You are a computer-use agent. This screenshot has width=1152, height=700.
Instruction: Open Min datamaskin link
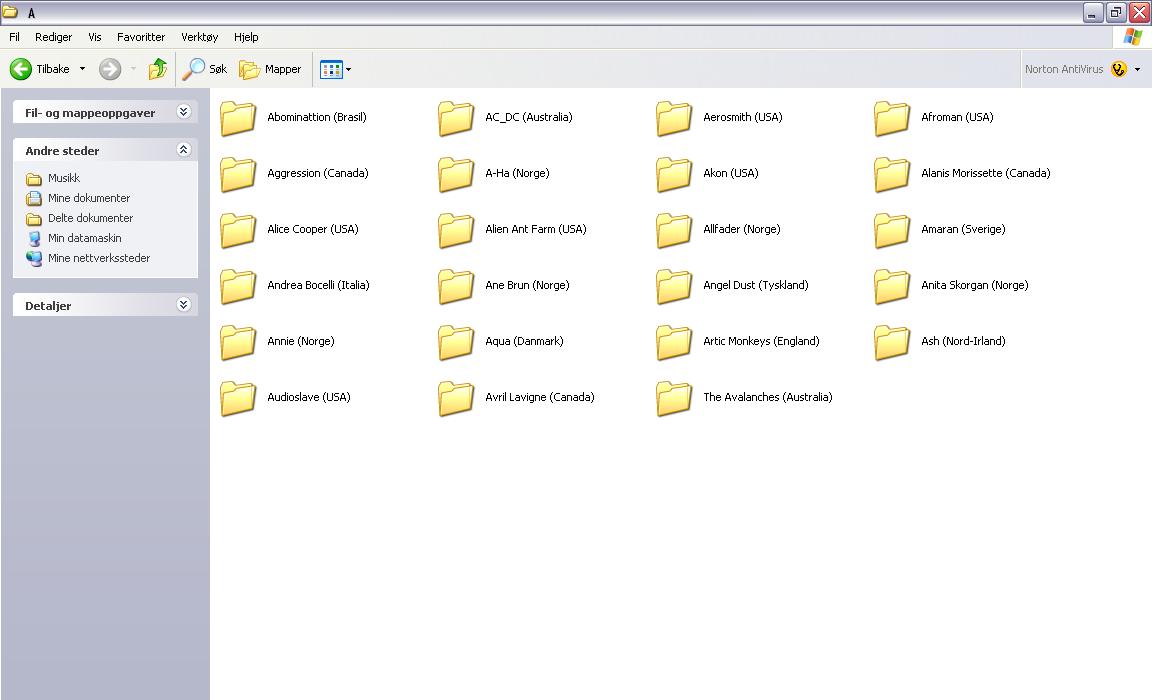(x=84, y=238)
